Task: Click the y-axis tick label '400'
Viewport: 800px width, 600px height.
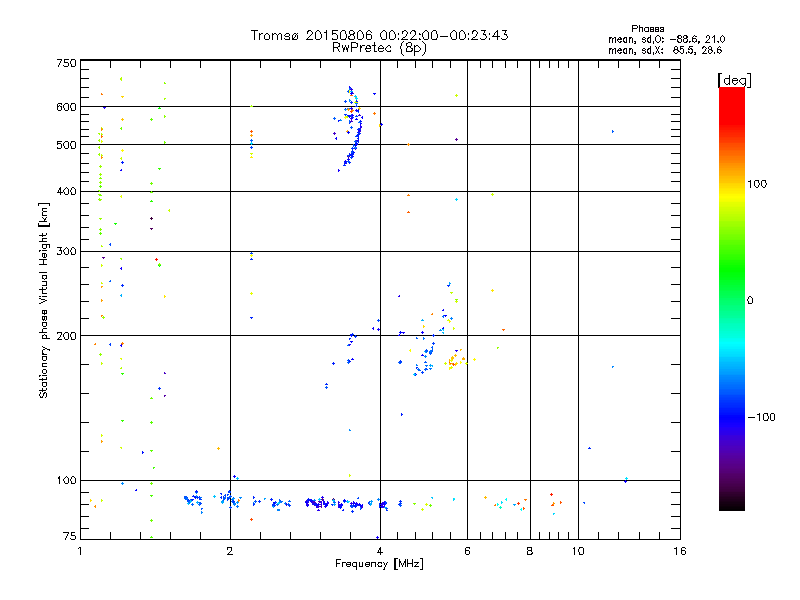Action: 66,191
